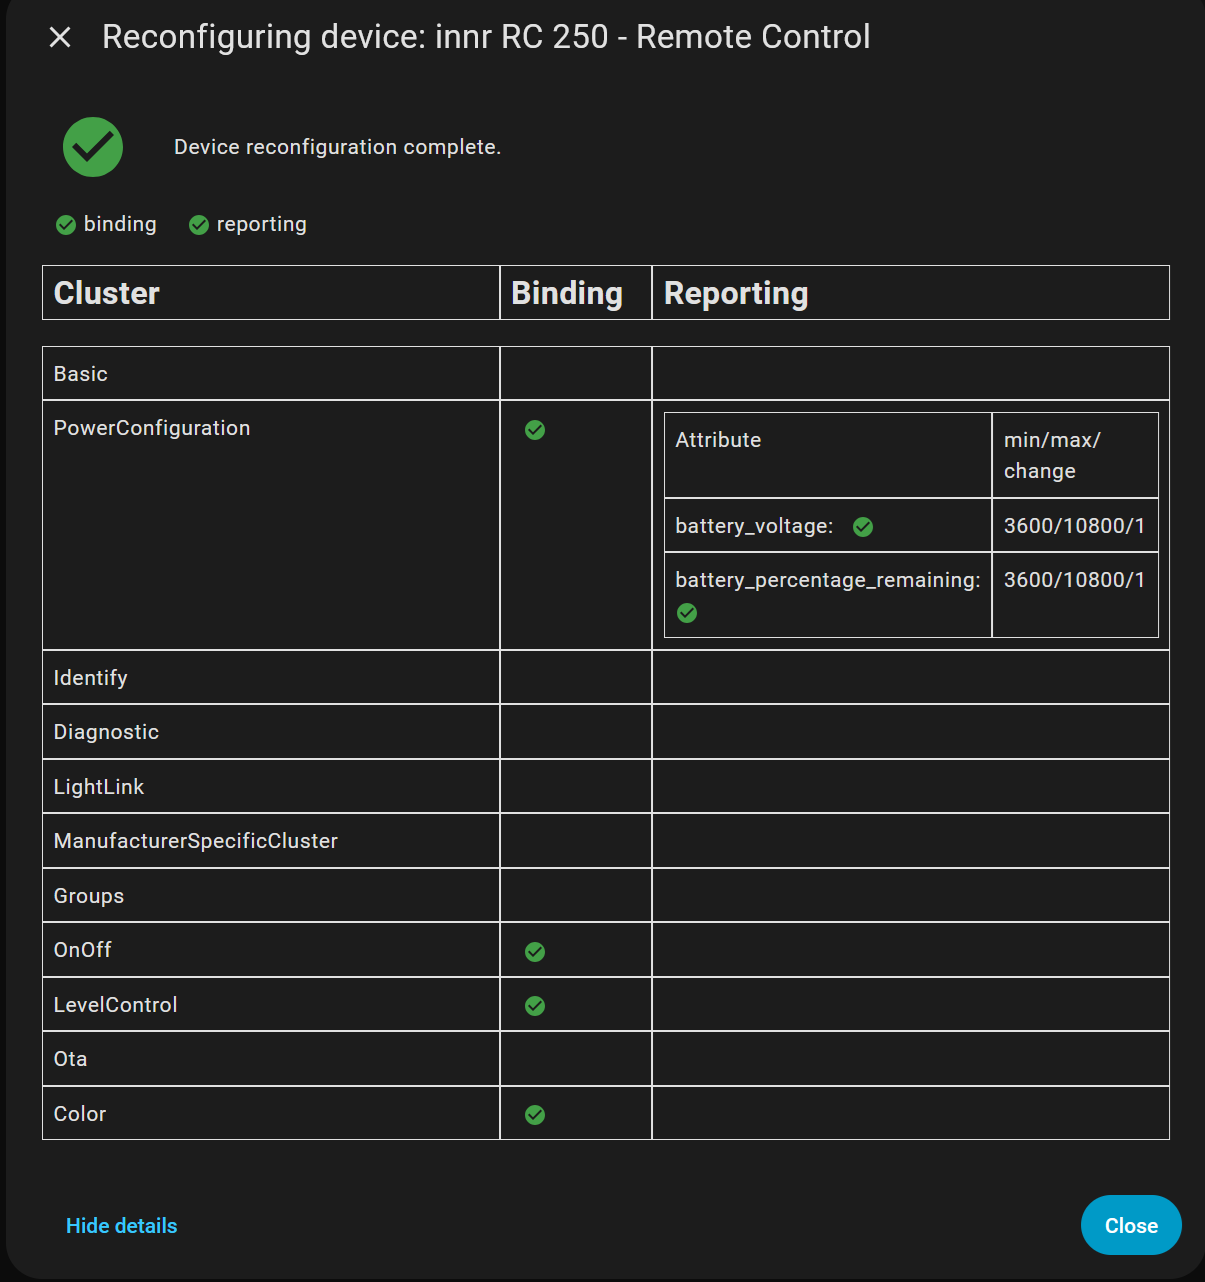Click the green check icon beside reporting
The height and width of the screenshot is (1282, 1205).
tap(199, 225)
